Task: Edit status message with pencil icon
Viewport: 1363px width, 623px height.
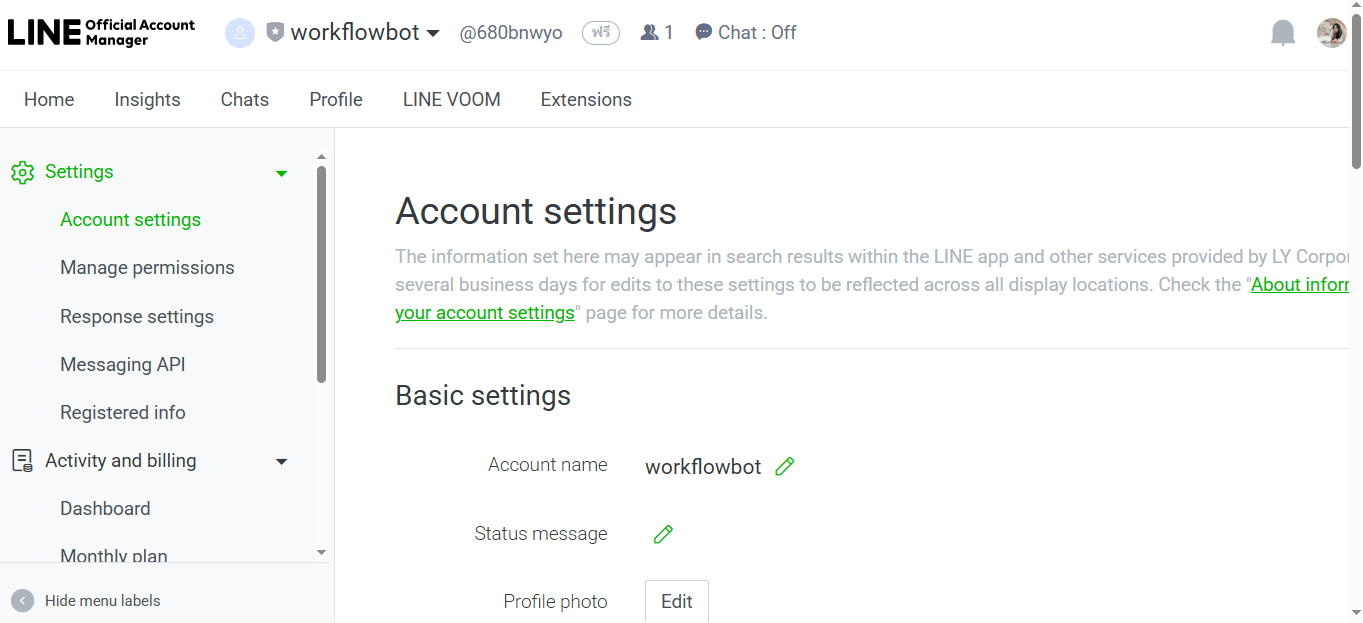Action: [663, 534]
